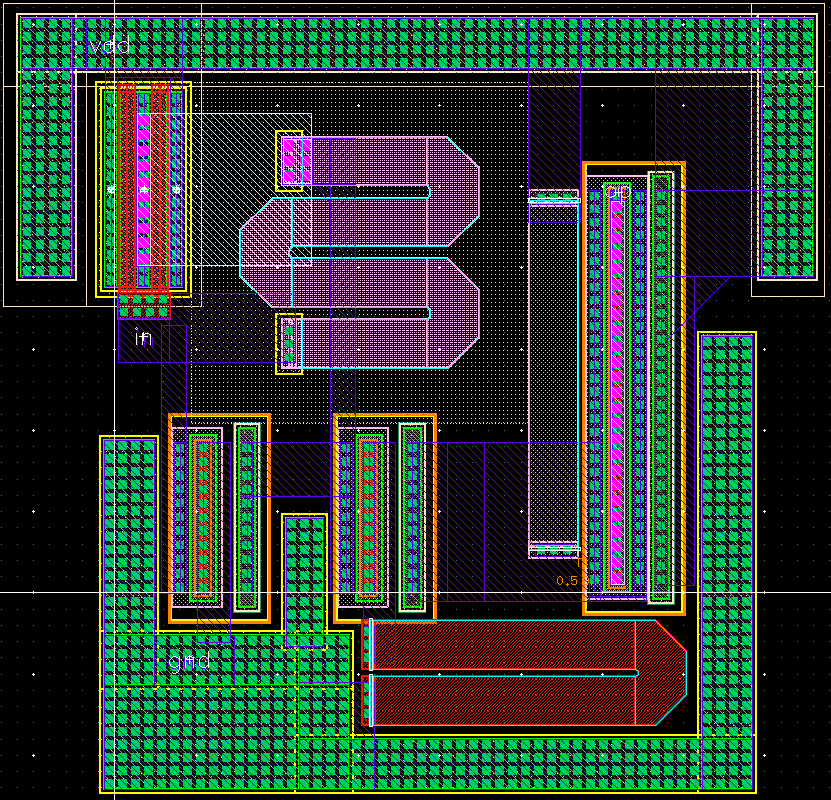
Task: Click yellow-boxed contact at pink resistor's top end
Action: [290, 161]
